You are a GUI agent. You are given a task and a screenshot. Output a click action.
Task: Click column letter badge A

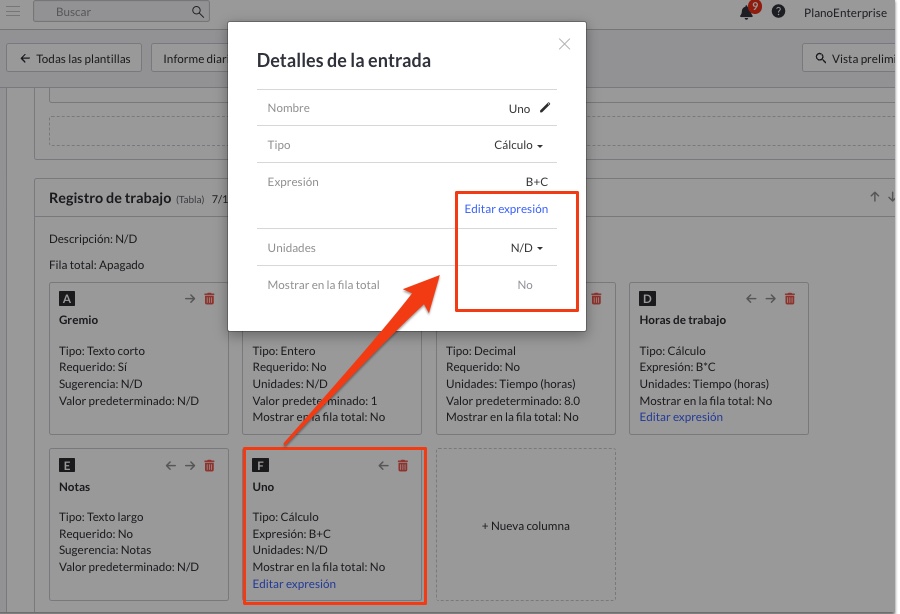tap(67, 298)
